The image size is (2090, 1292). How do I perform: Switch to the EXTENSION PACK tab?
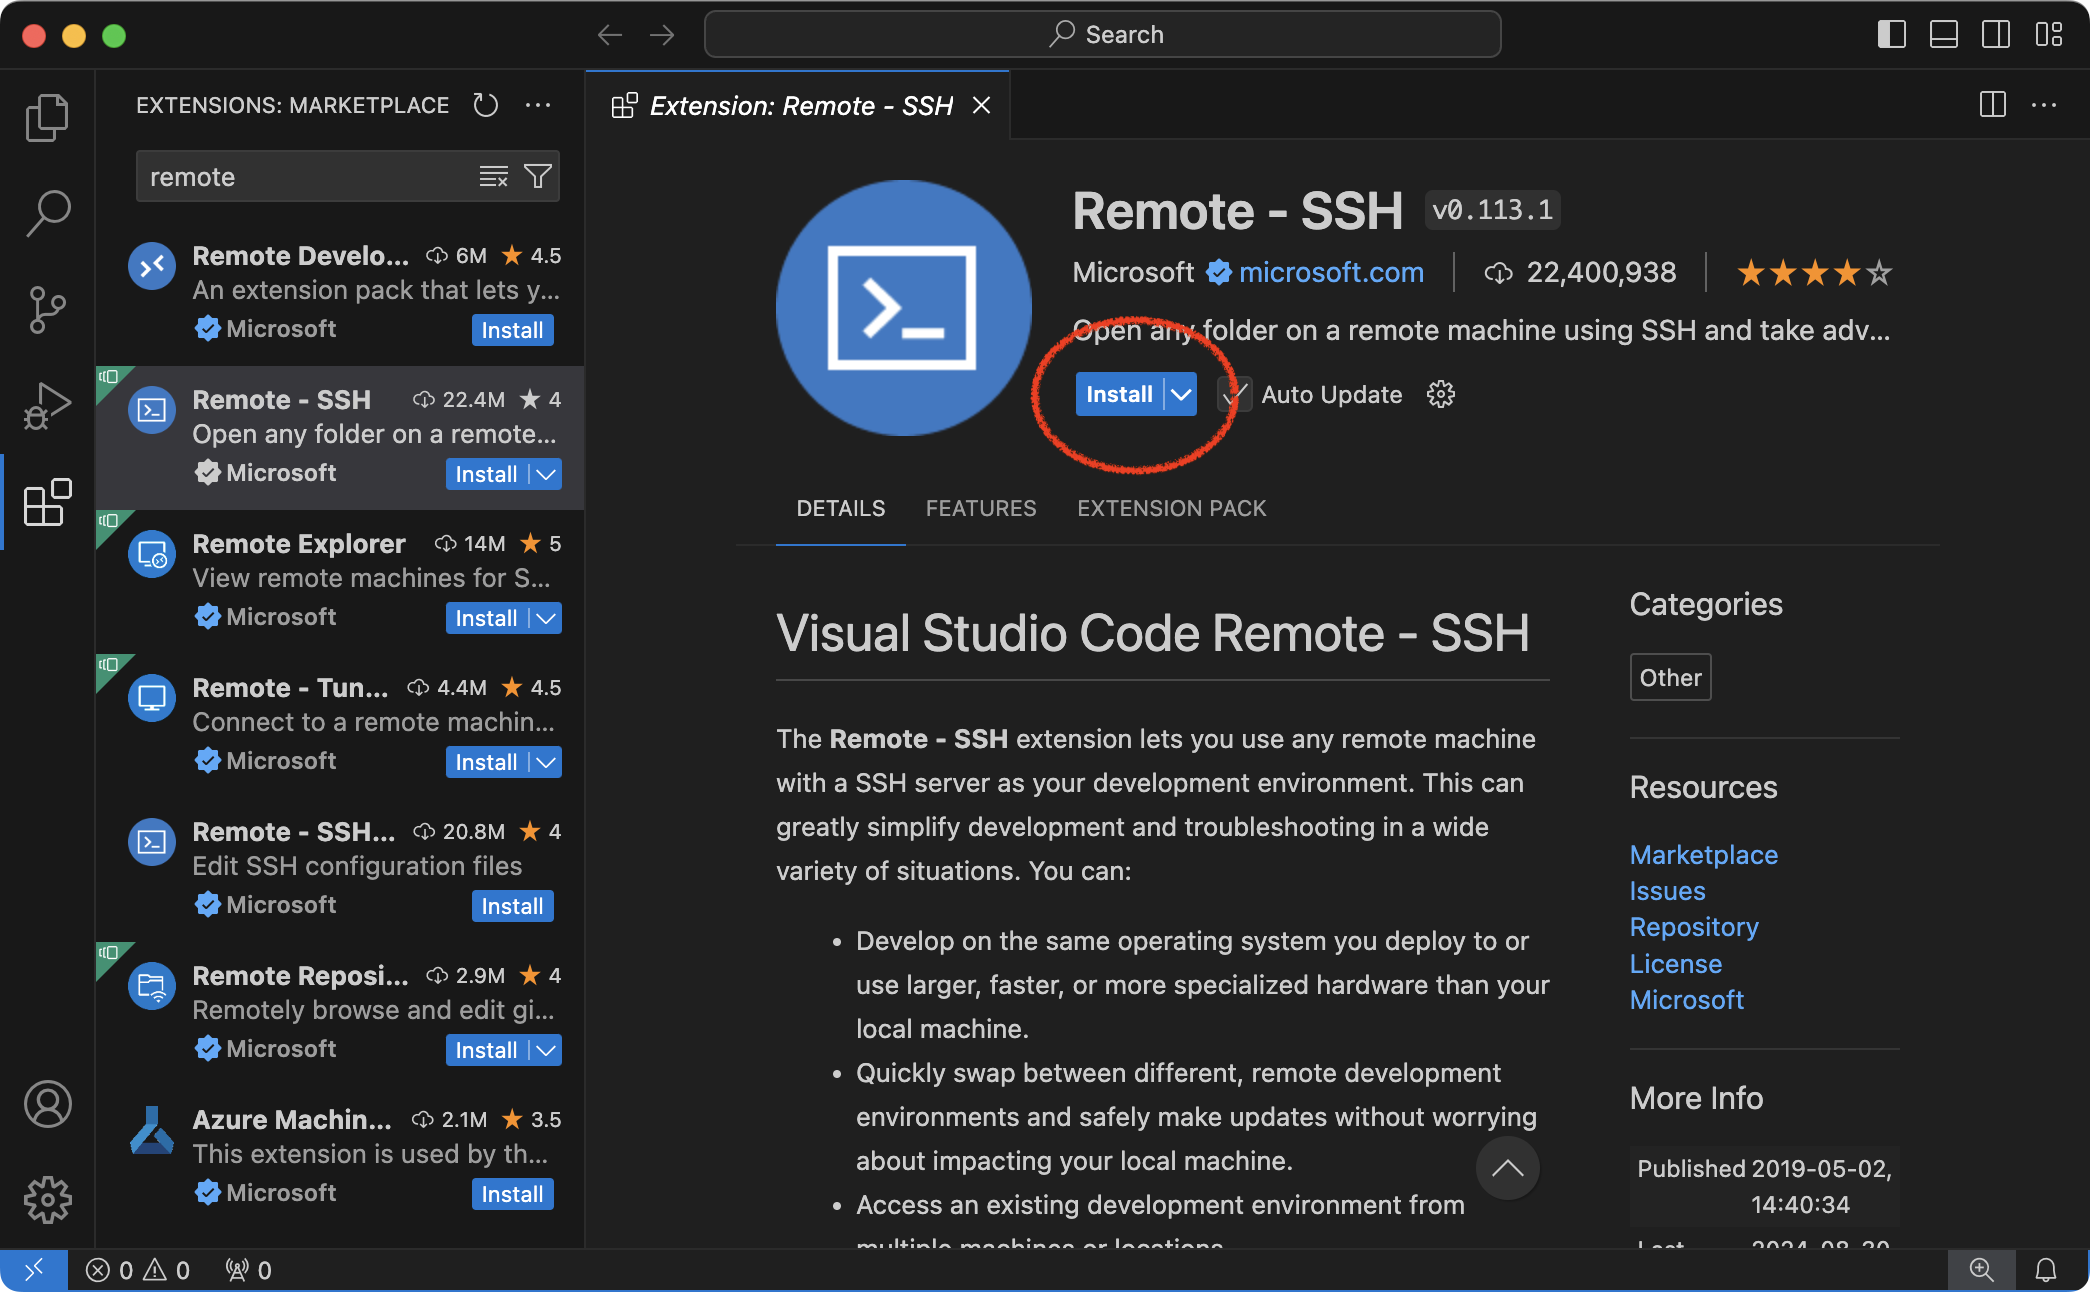coord(1171,508)
